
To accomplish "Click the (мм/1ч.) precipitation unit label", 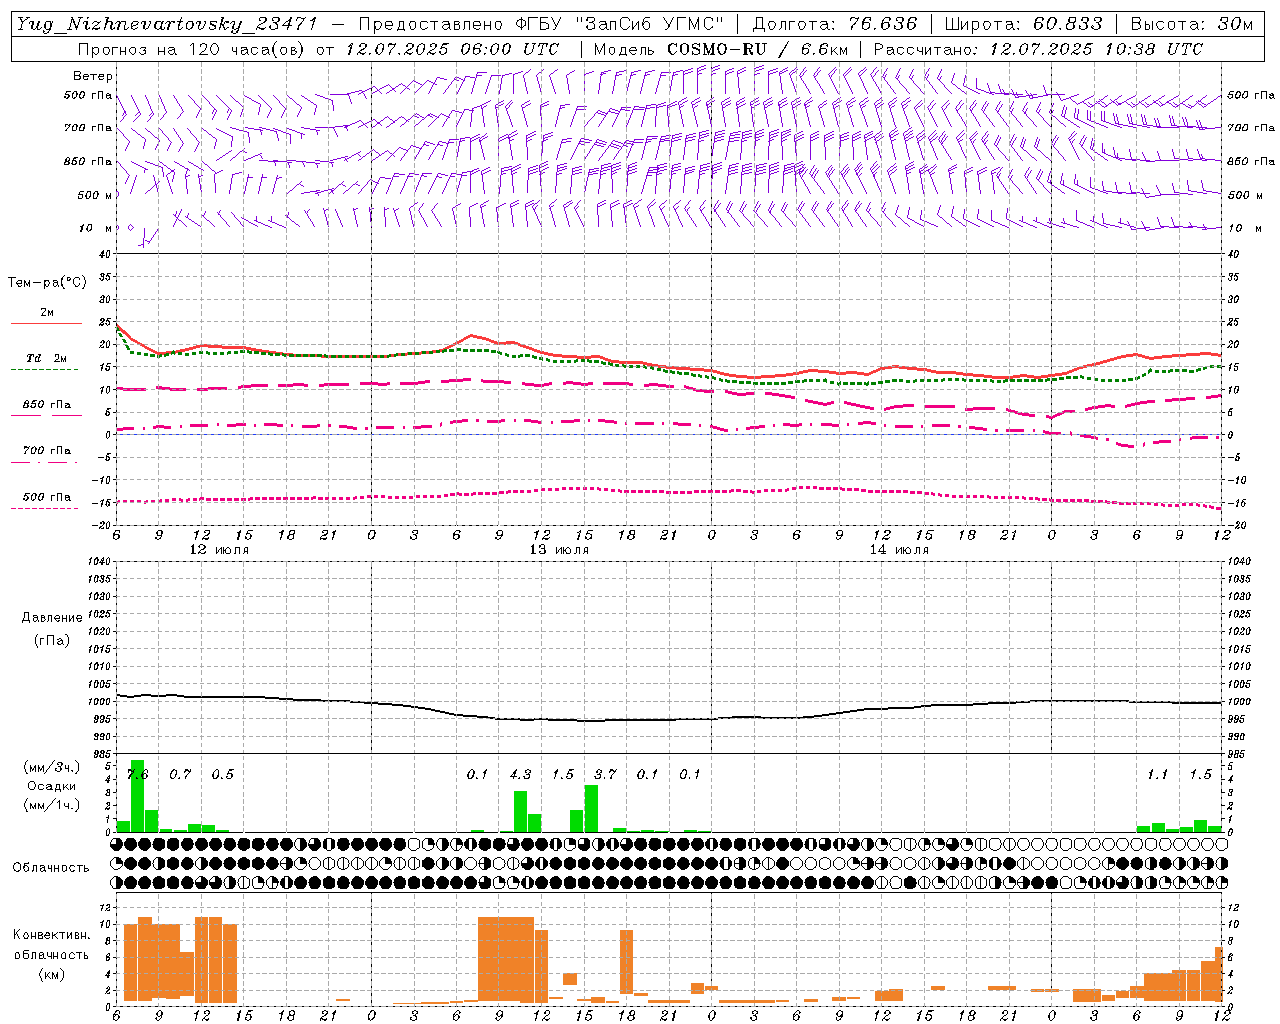I will click(52, 805).
